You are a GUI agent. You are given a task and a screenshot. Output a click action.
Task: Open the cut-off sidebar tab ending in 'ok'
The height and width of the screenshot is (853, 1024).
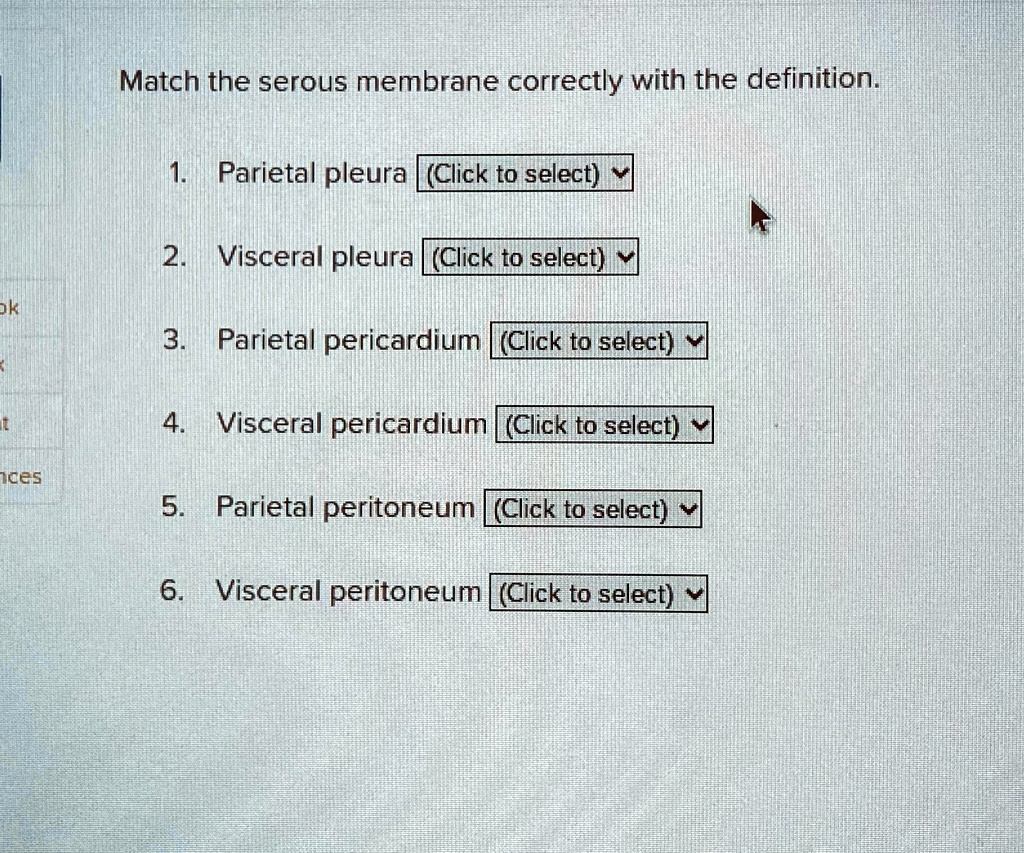click(9, 308)
